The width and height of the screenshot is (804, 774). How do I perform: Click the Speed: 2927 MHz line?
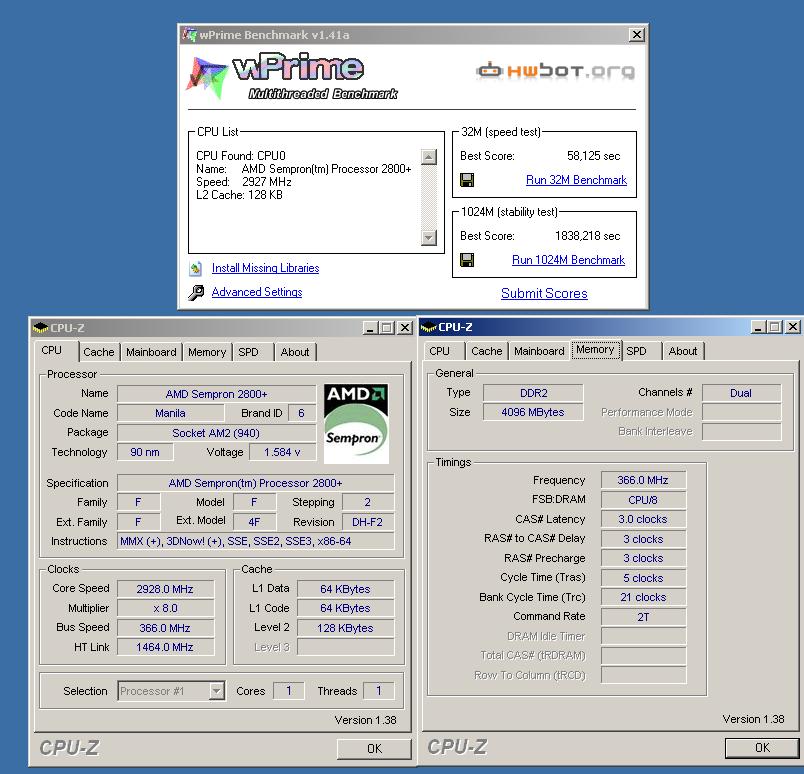click(244, 182)
